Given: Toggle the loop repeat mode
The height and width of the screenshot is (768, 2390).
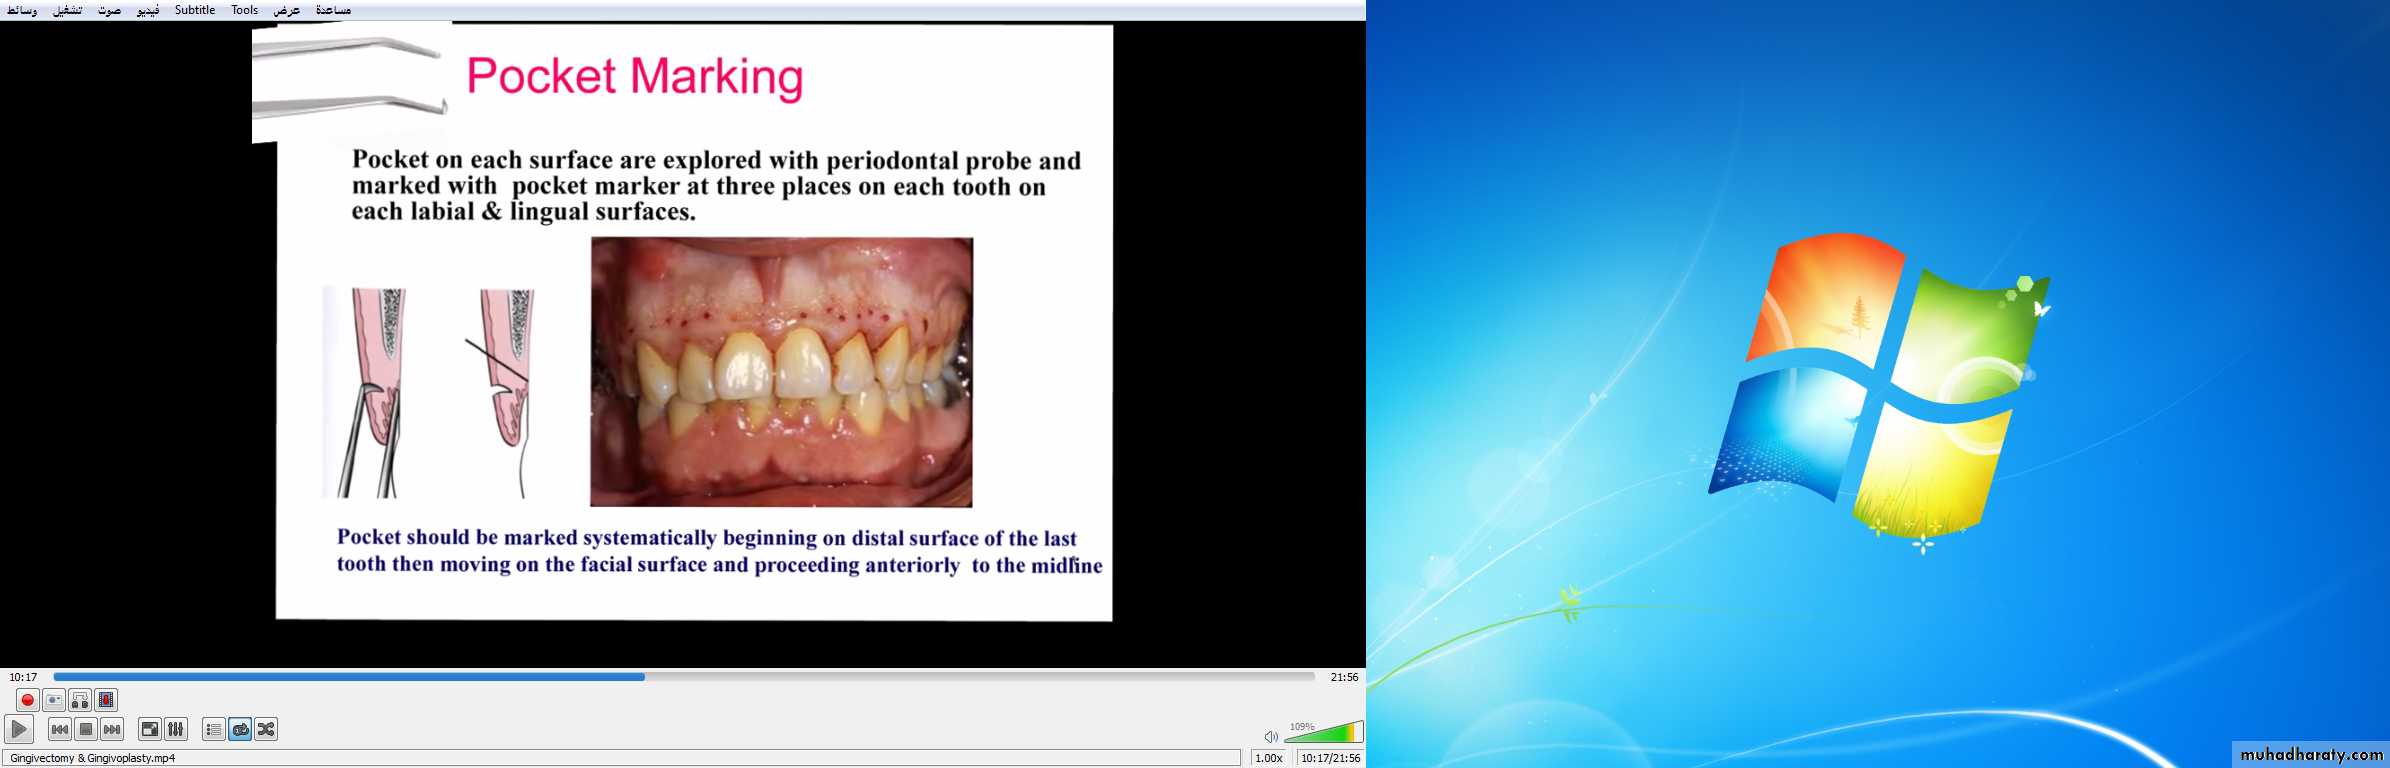Looking at the screenshot, I should (240, 730).
